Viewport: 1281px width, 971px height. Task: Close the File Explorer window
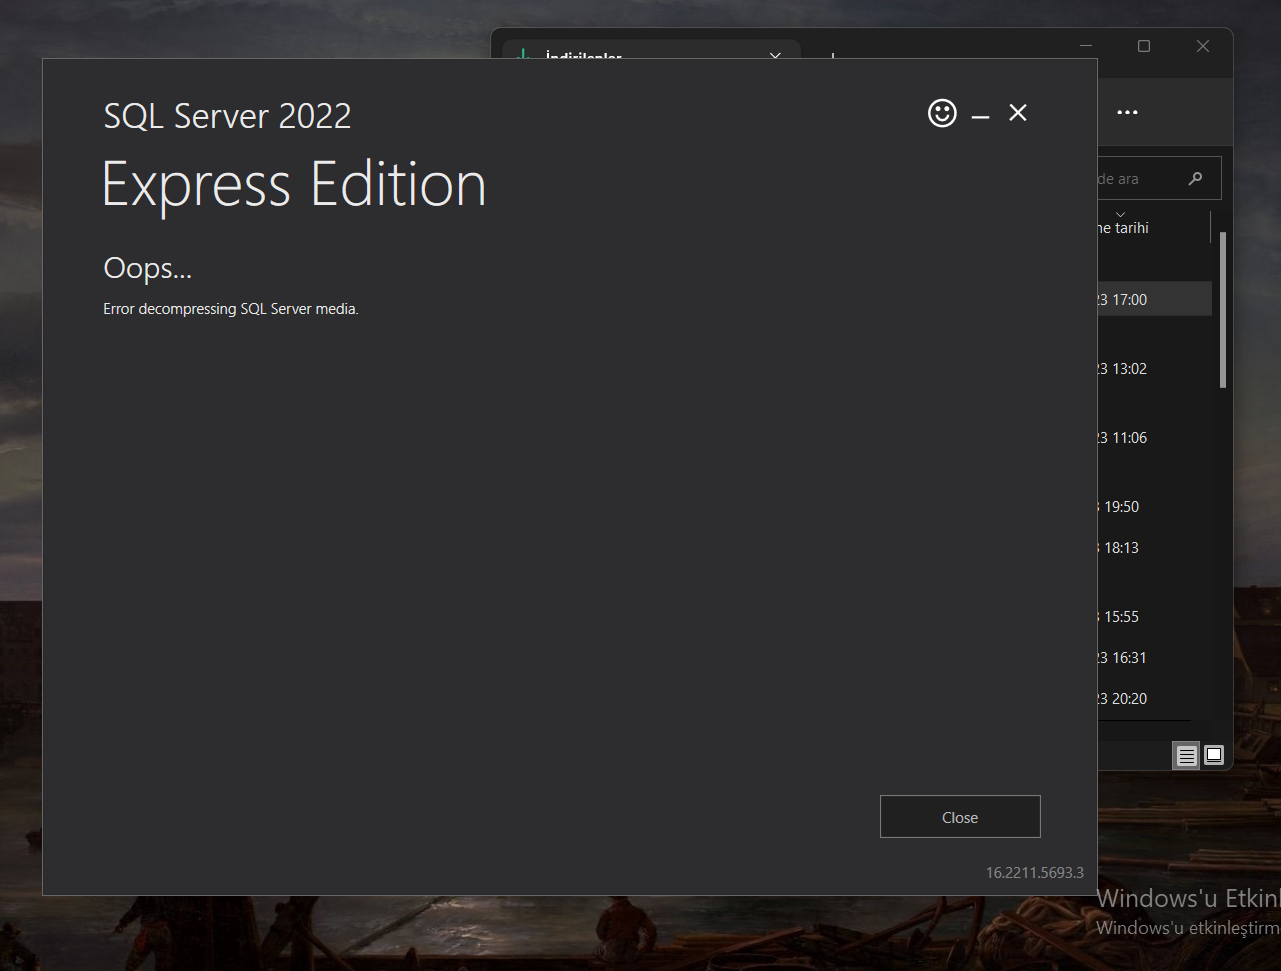1203,46
